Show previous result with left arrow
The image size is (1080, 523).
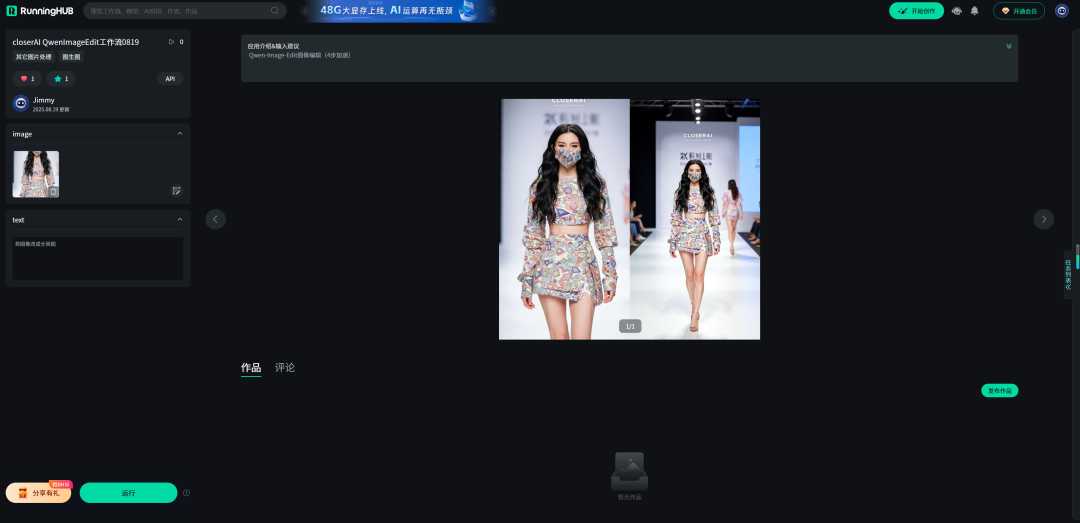[x=216, y=219]
